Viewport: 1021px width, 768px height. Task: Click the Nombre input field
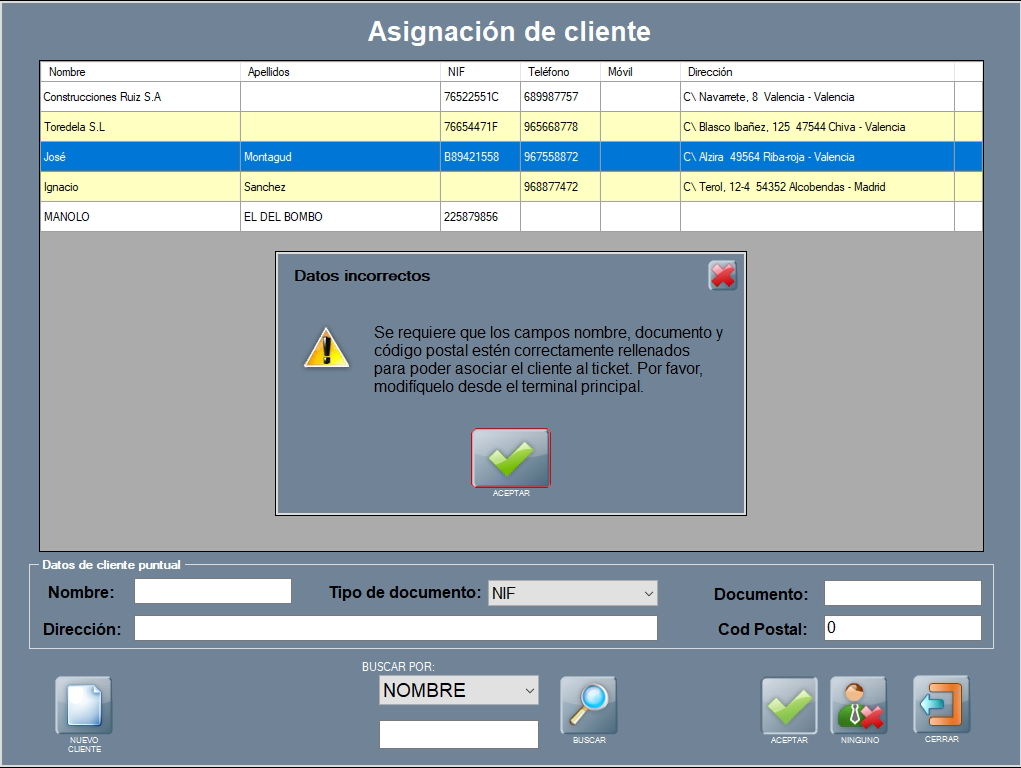coord(213,591)
